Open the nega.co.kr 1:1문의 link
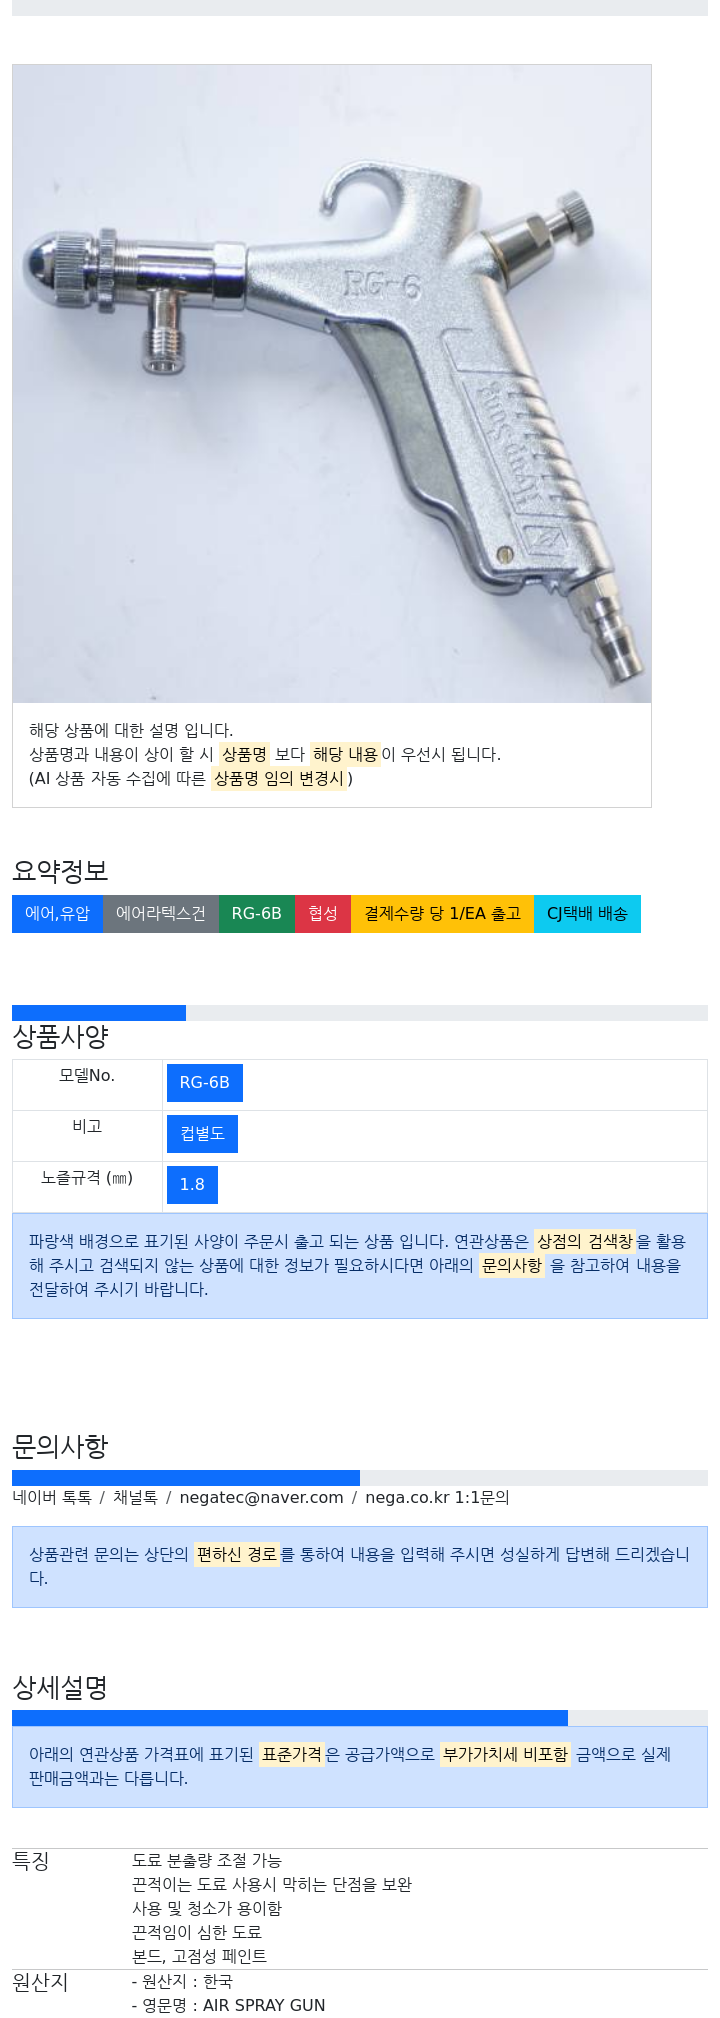Viewport: 720px width, 2018px height. tap(437, 1498)
